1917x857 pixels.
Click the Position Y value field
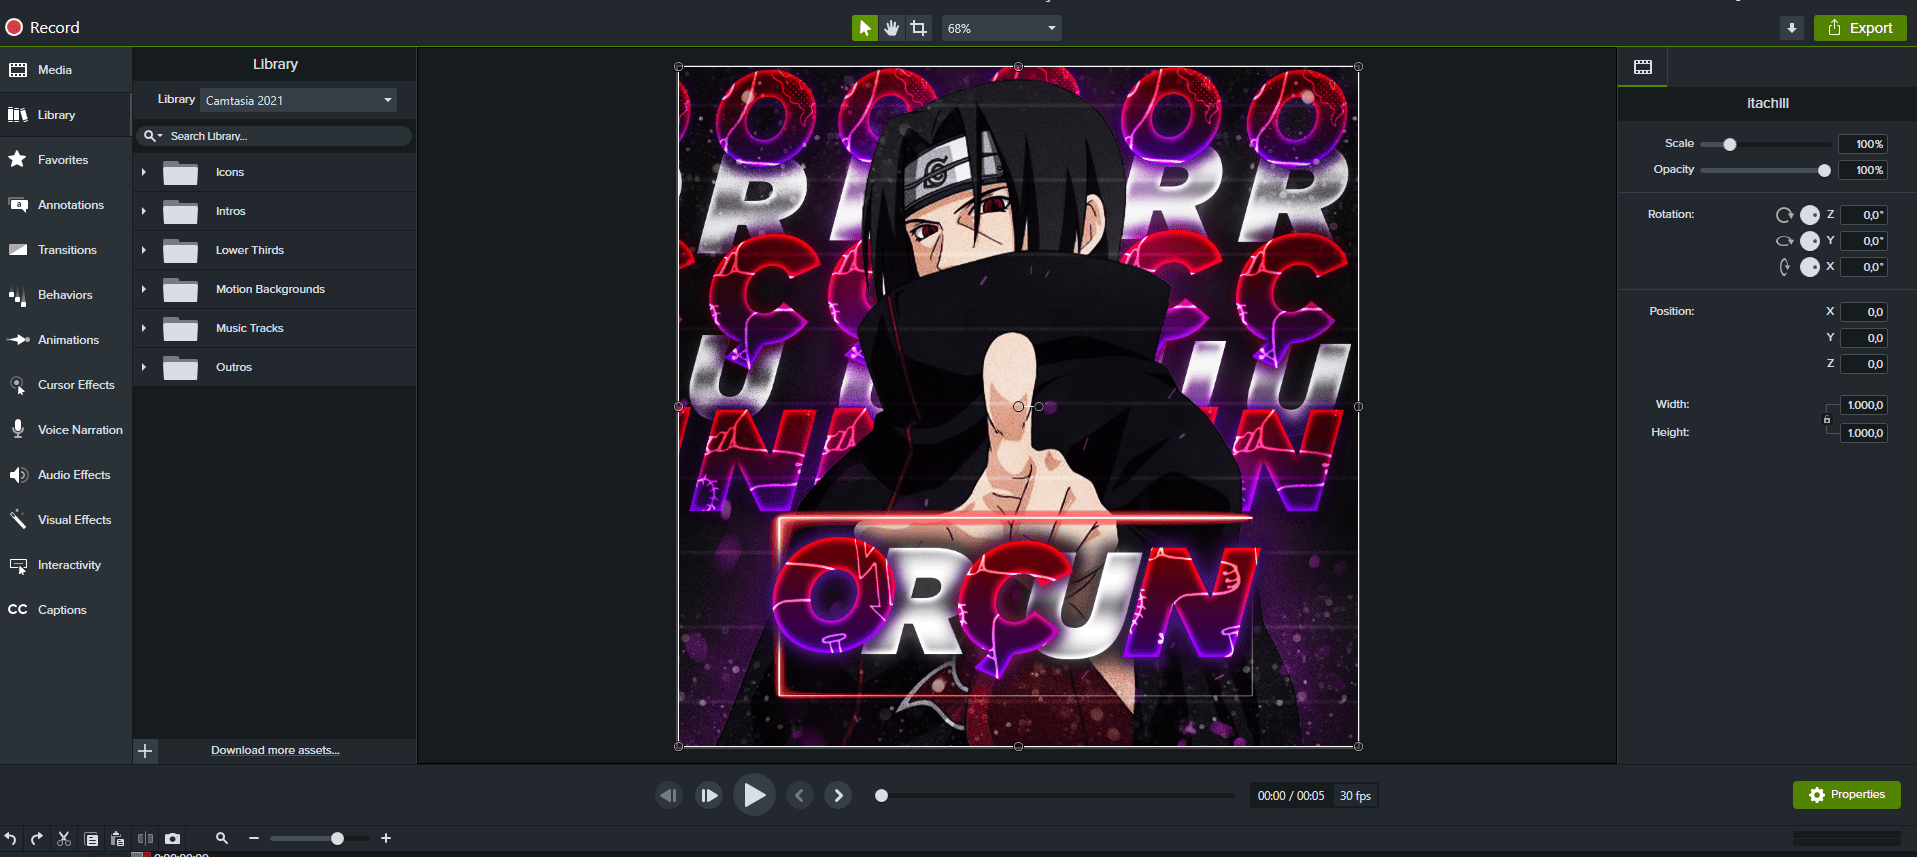coord(1863,338)
